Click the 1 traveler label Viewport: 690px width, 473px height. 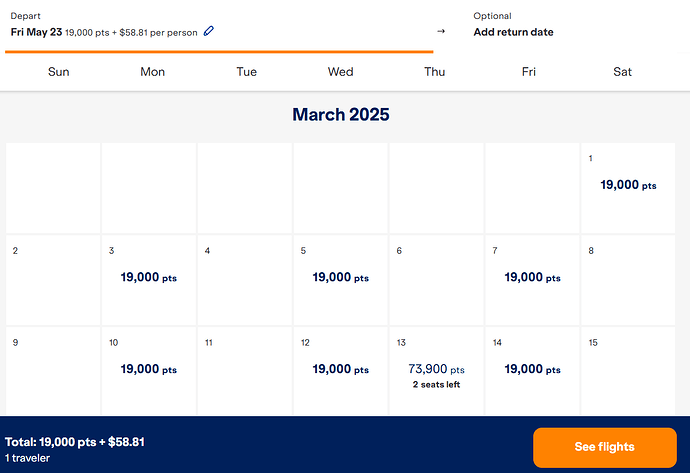tap(27, 458)
